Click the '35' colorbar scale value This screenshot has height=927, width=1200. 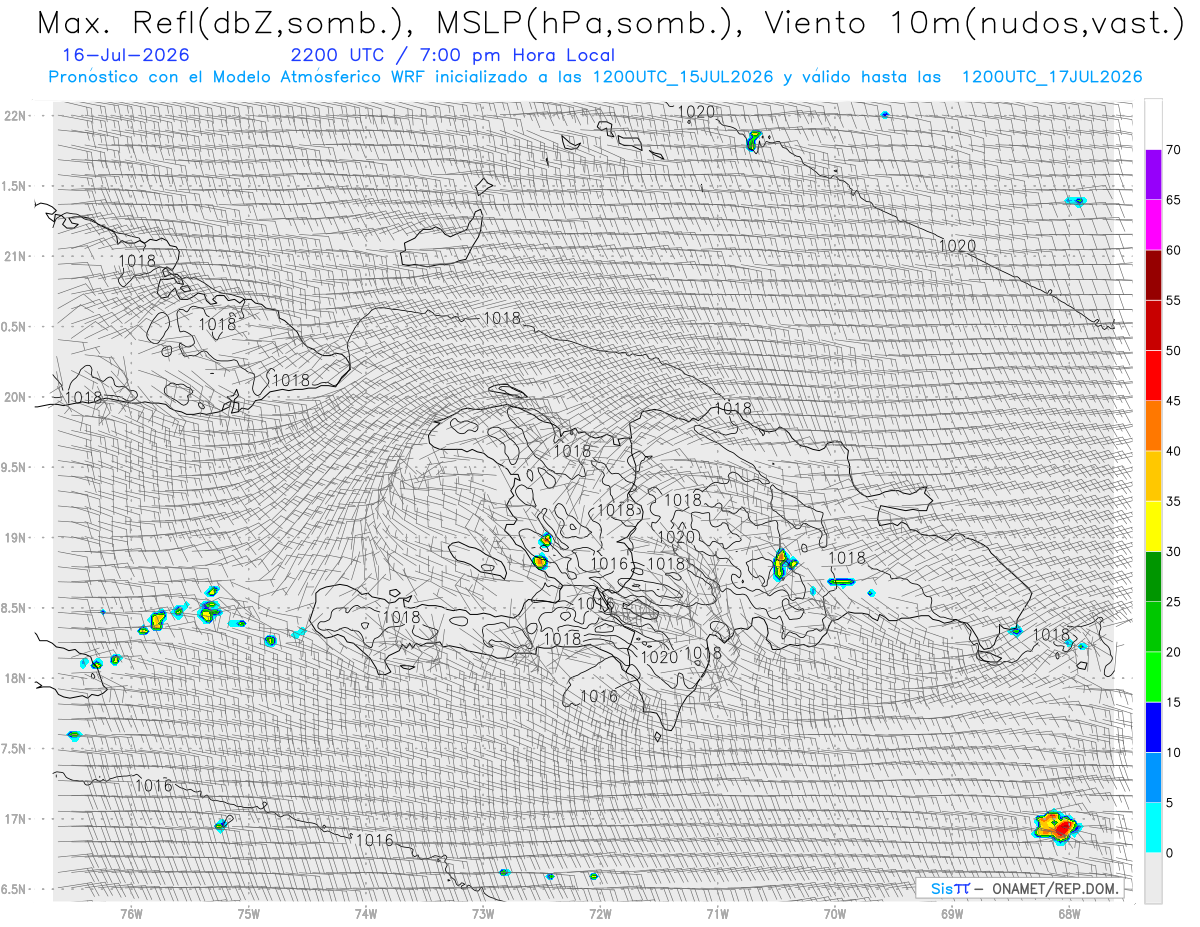(x=1174, y=501)
